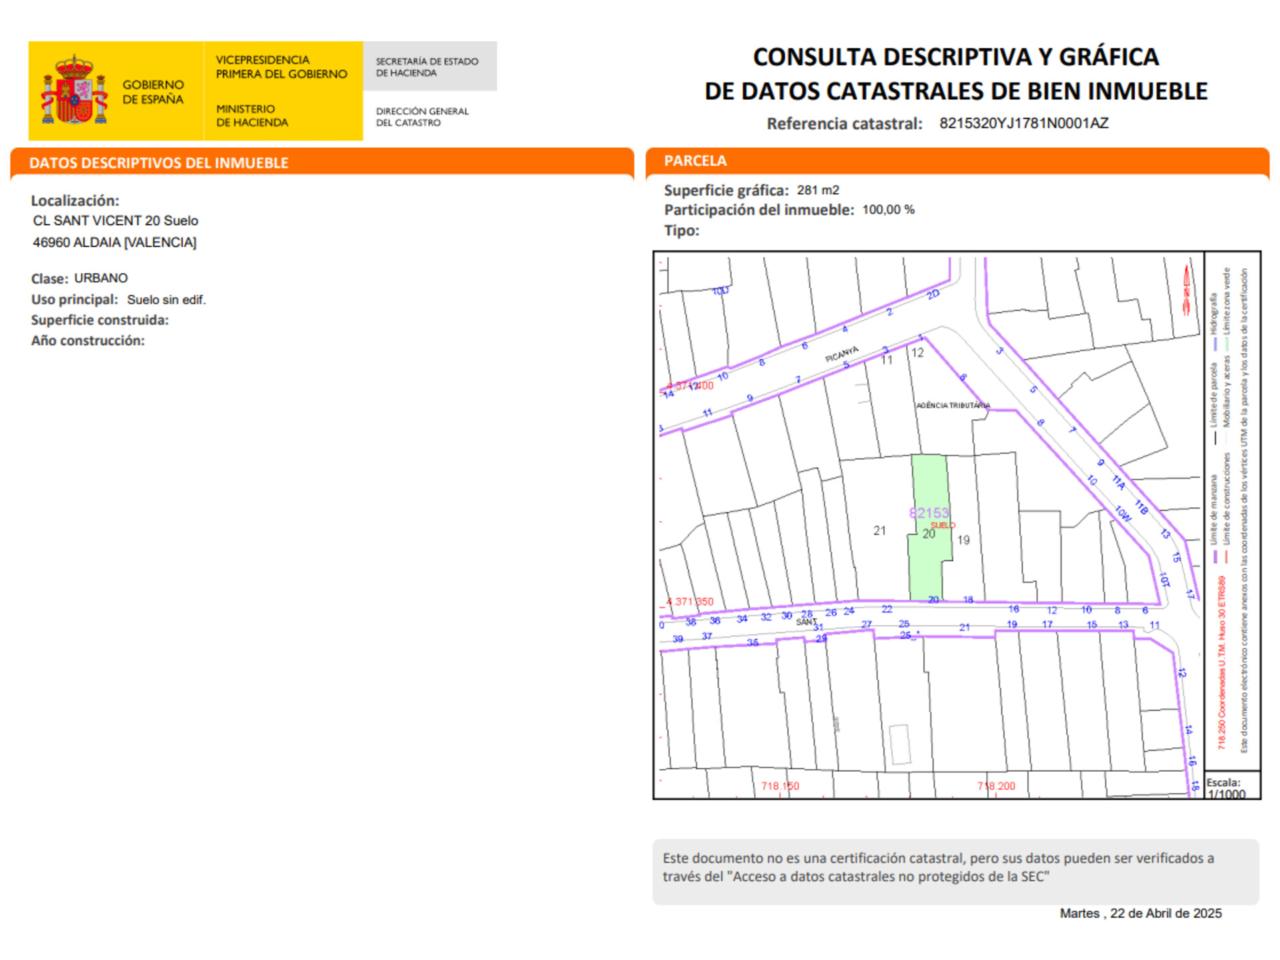Select cadastral reference 8215320YJ1781N0001AZ
This screenshot has height=960, width=1280.
[1024, 124]
